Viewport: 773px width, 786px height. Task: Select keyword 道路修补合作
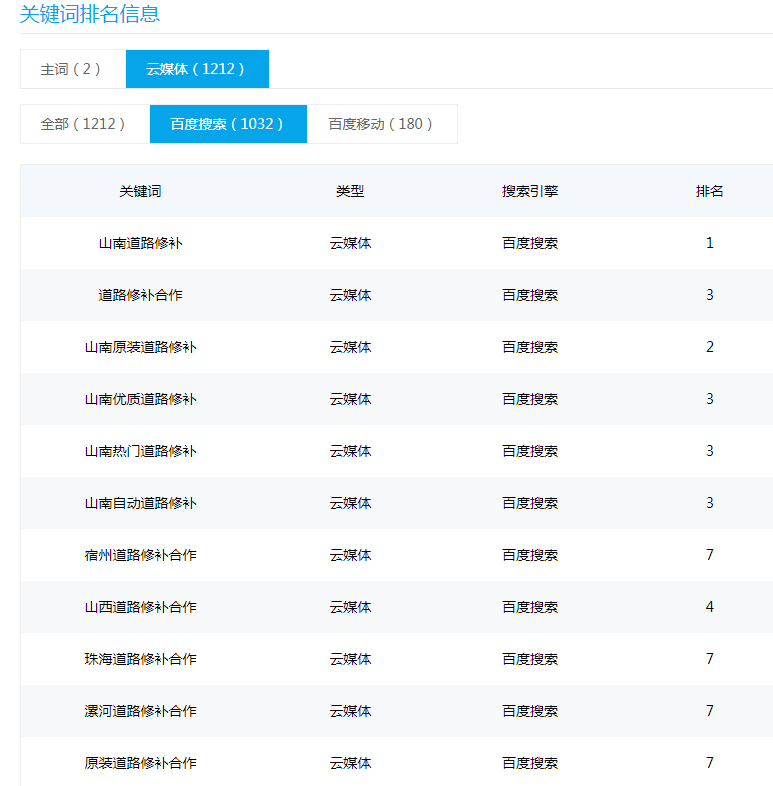click(140, 295)
